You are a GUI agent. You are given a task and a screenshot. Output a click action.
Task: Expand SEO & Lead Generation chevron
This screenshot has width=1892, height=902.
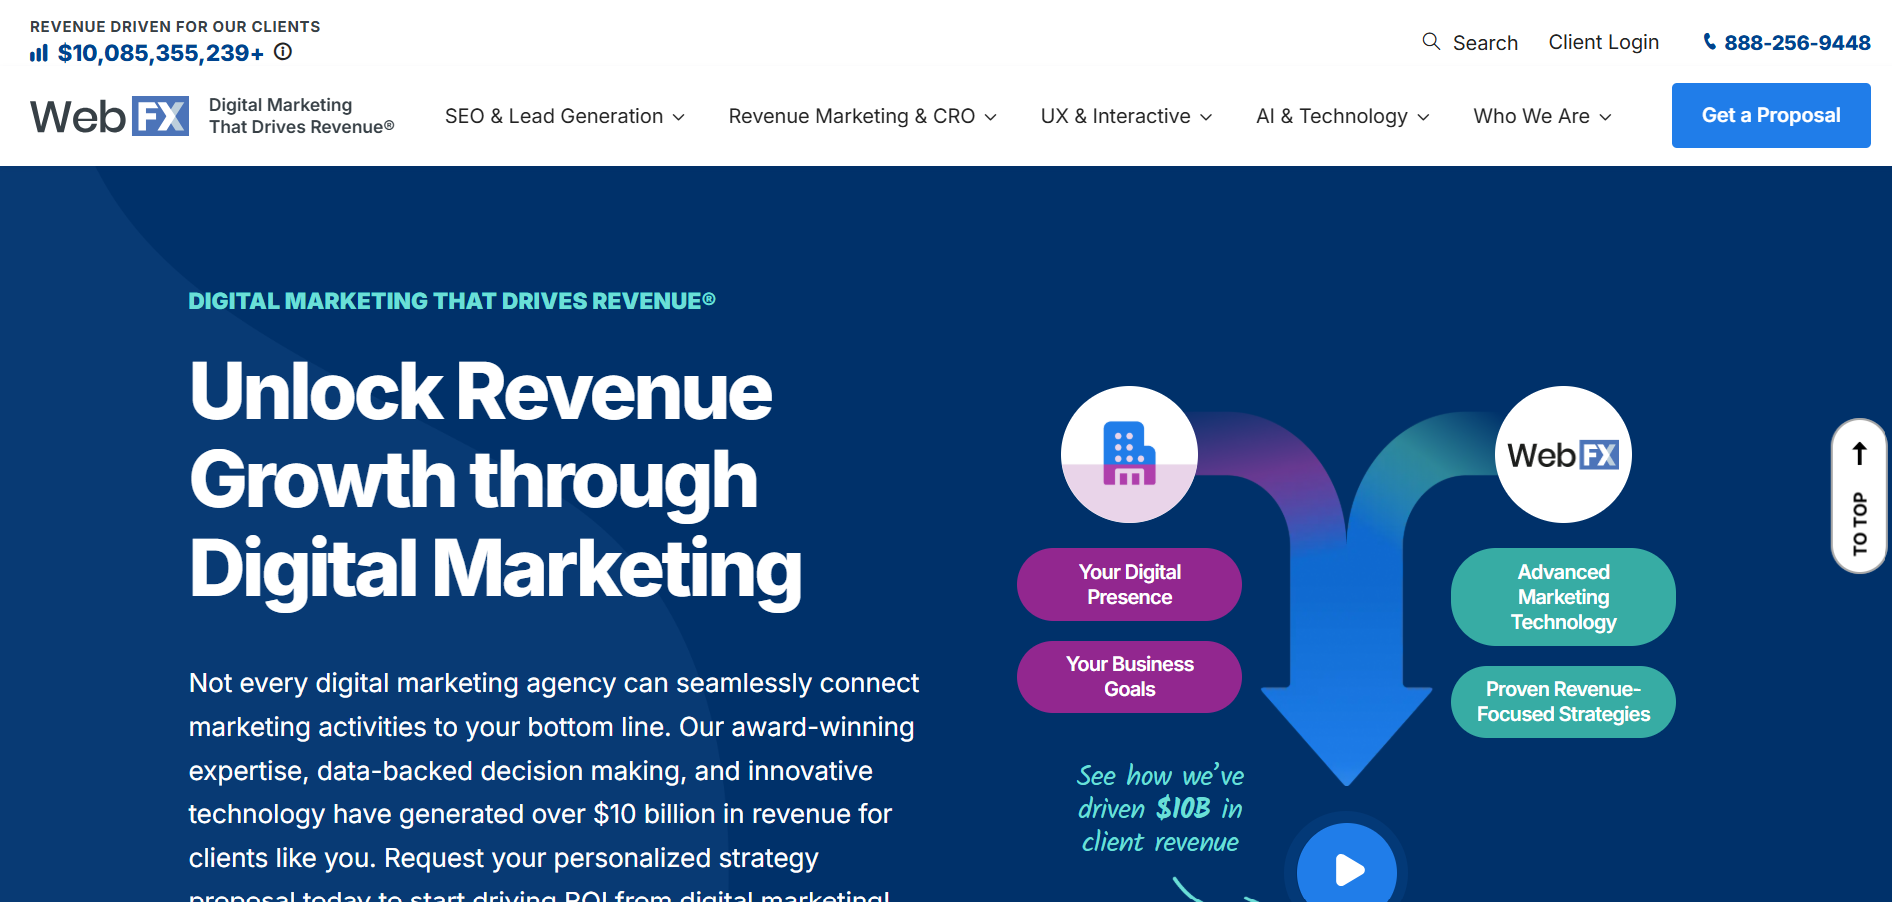pyautogui.click(x=679, y=117)
